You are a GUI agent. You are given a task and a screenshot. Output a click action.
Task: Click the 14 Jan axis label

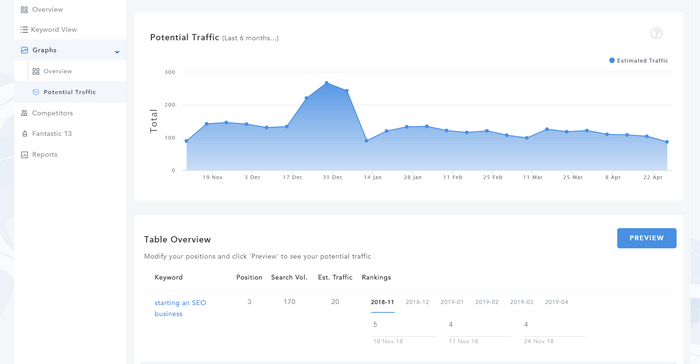[372, 177]
